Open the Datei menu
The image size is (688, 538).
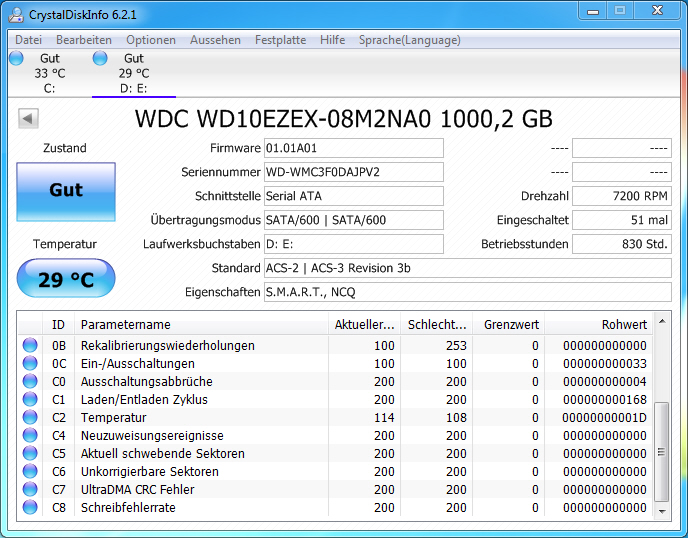[29, 40]
